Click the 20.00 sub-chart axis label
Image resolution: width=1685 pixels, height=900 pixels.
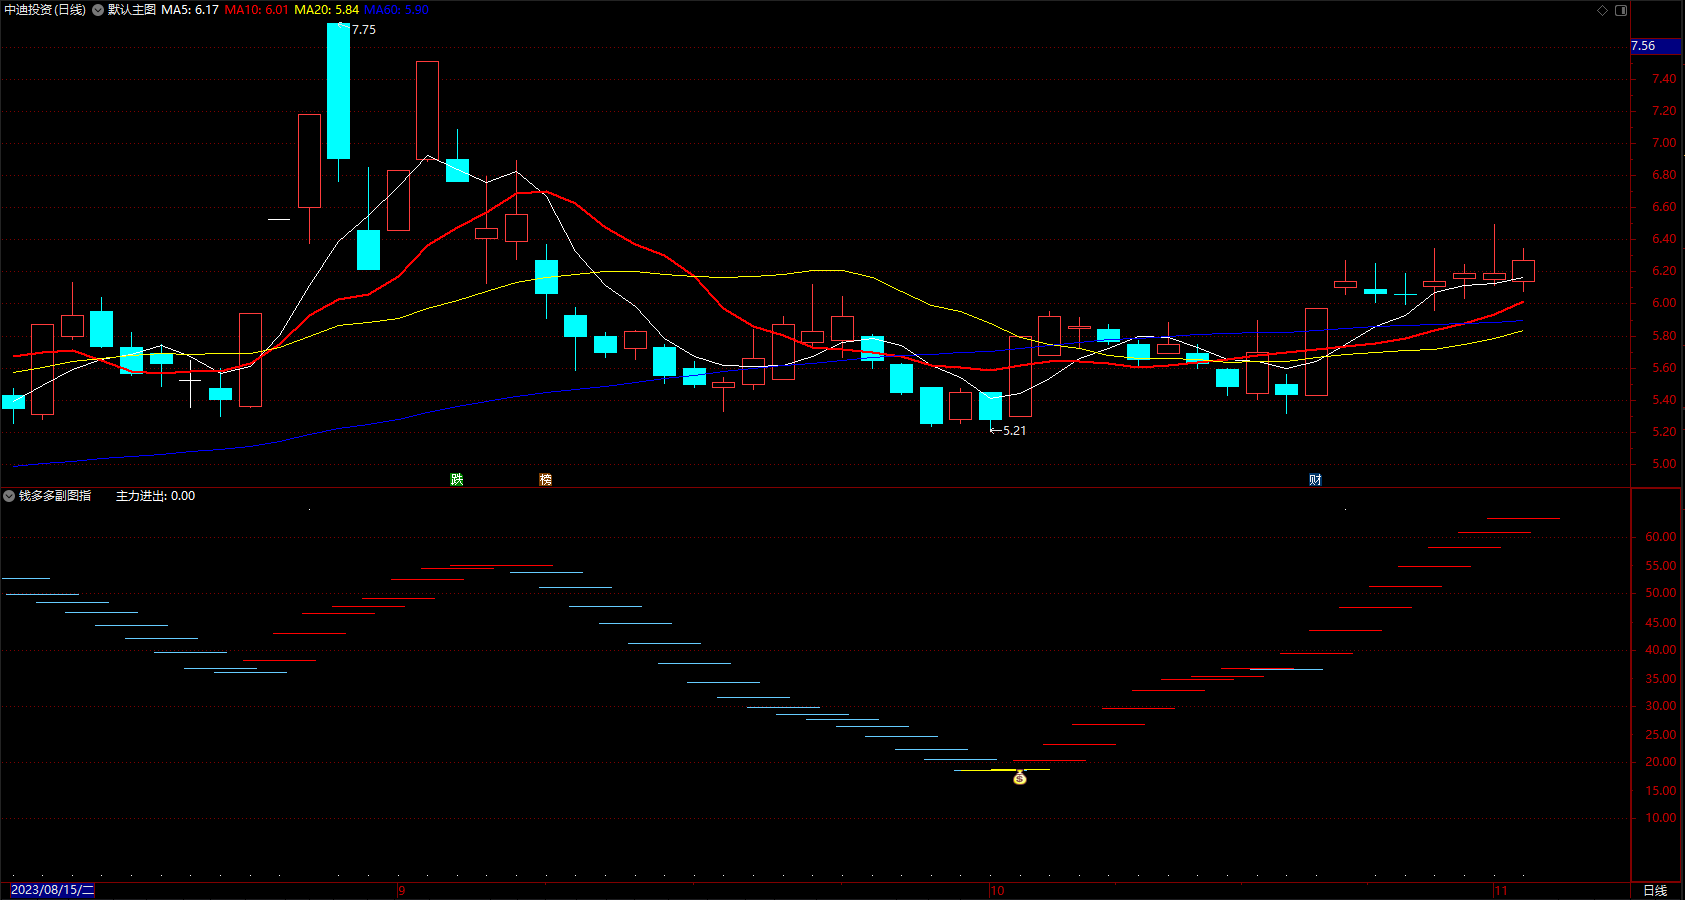1661,762
